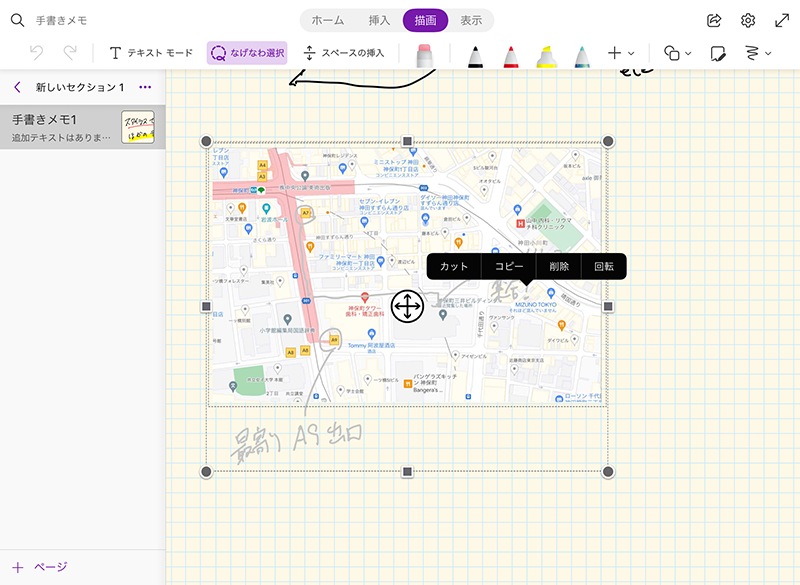Click the 神保町タワー red pin on map
The image size is (800, 585).
pos(364,297)
